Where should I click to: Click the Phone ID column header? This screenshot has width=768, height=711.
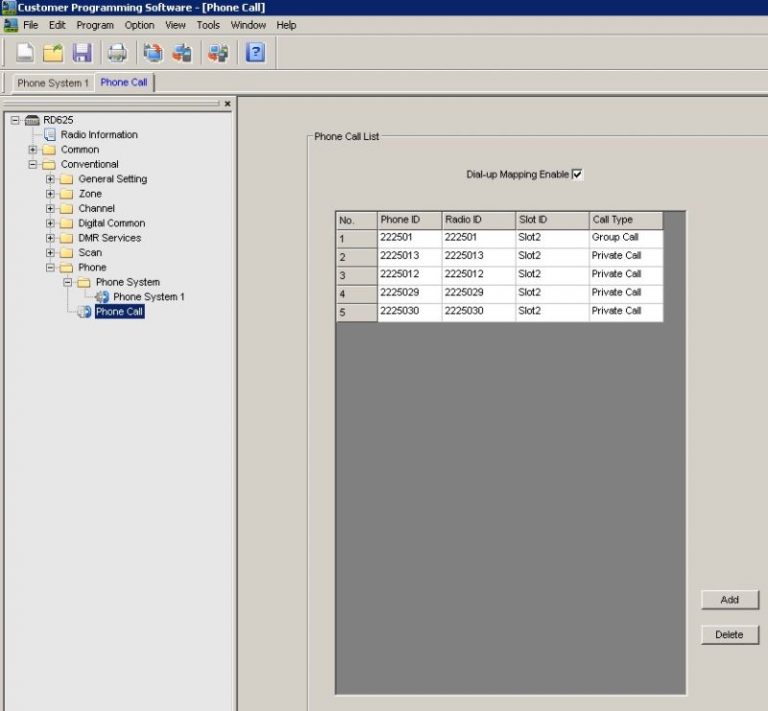tap(409, 220)
